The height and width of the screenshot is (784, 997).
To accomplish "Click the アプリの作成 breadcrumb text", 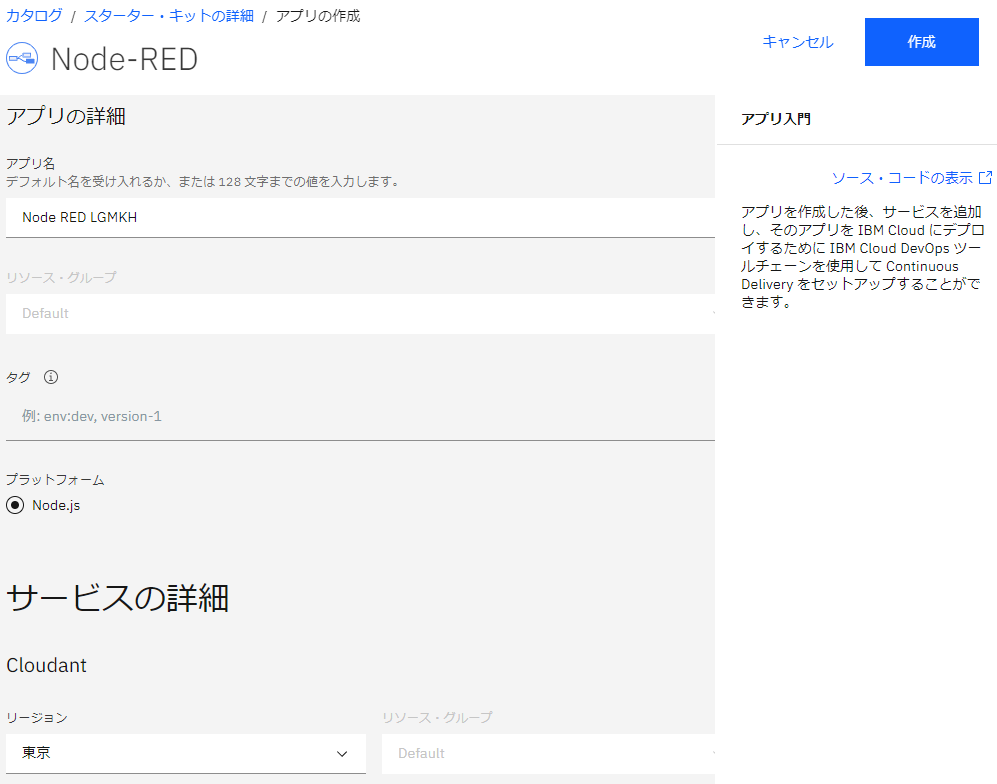I will 318,16.
